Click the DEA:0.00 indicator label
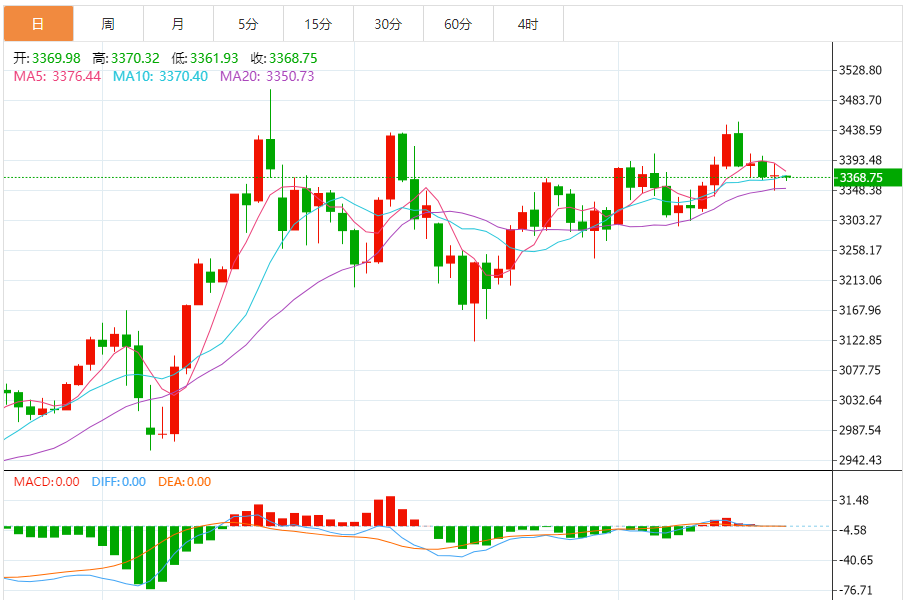This screenshot has width=908, height=600. click(x=185, y=482)
